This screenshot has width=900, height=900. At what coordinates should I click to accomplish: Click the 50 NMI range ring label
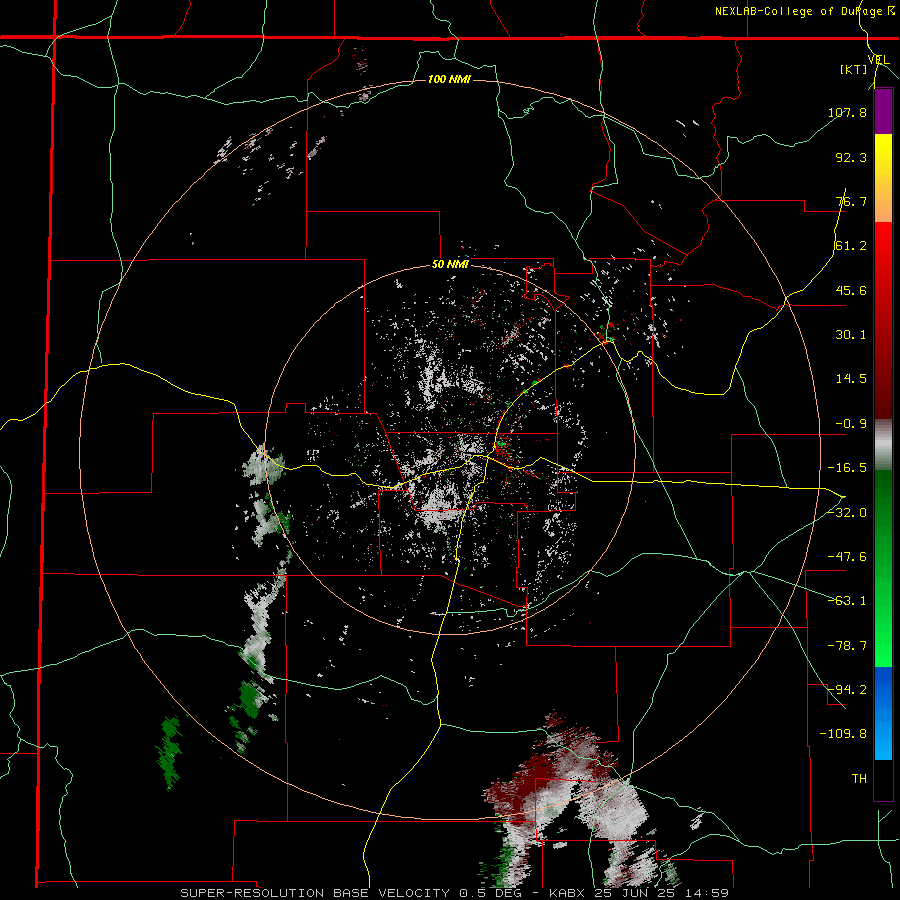coord(450,265)
